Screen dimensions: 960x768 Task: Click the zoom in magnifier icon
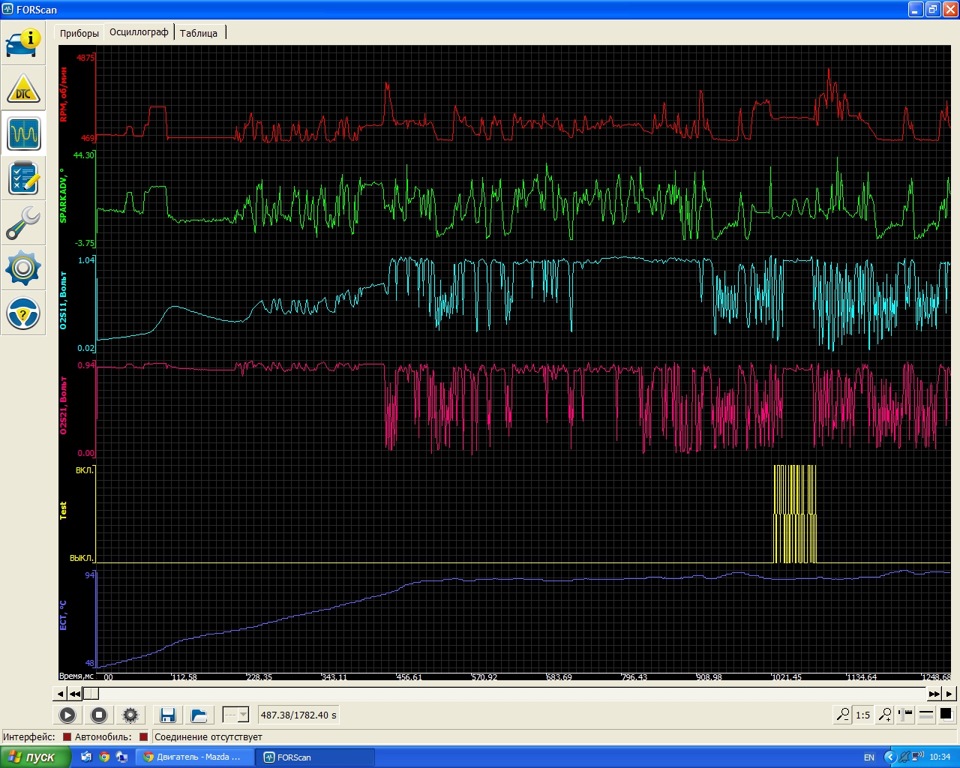tap(885, 715)
